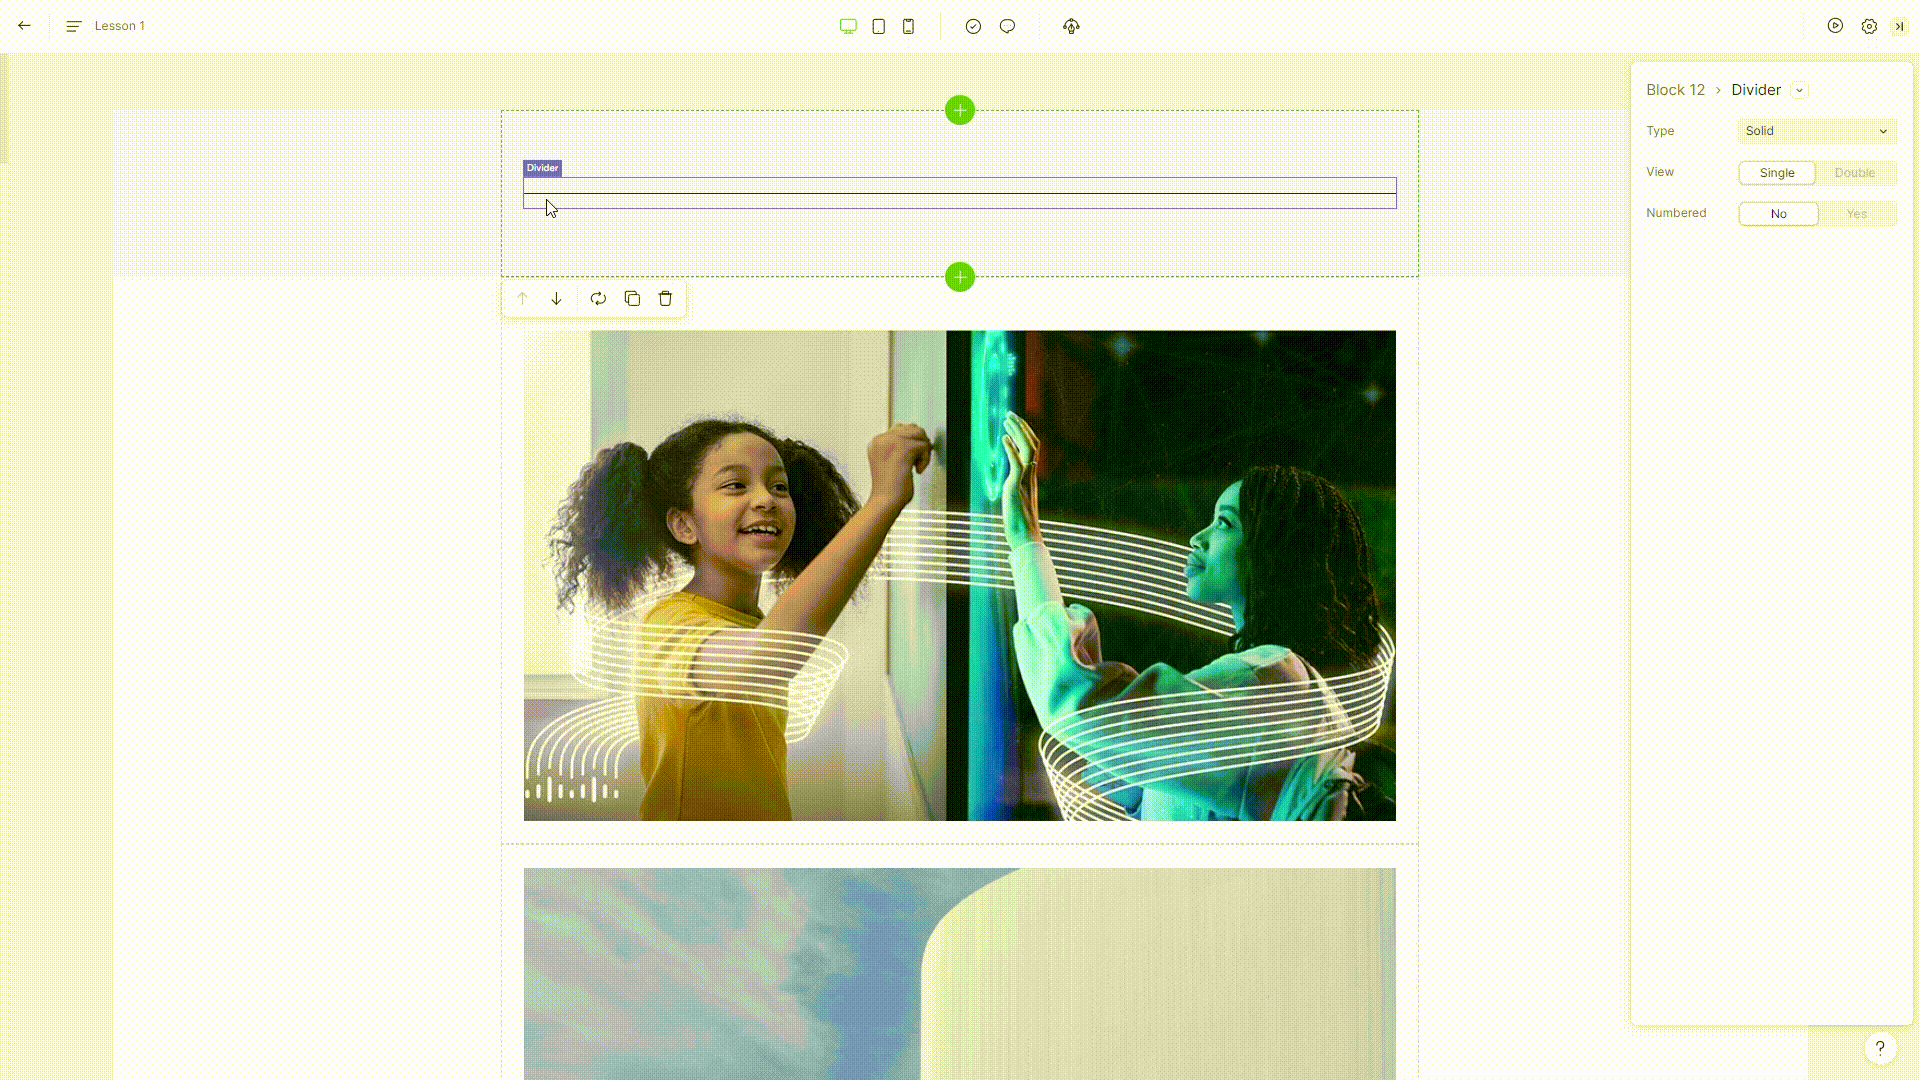The image size is (1920, 1080).
Task: Click the cloud publish icon
Action: click(1071, 26)
